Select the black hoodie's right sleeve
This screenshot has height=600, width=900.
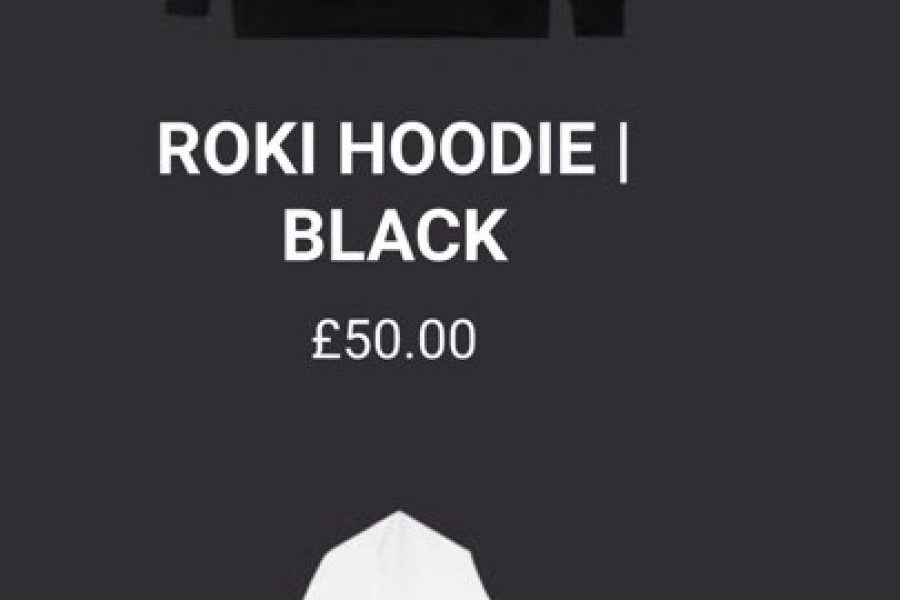[600, 16]
